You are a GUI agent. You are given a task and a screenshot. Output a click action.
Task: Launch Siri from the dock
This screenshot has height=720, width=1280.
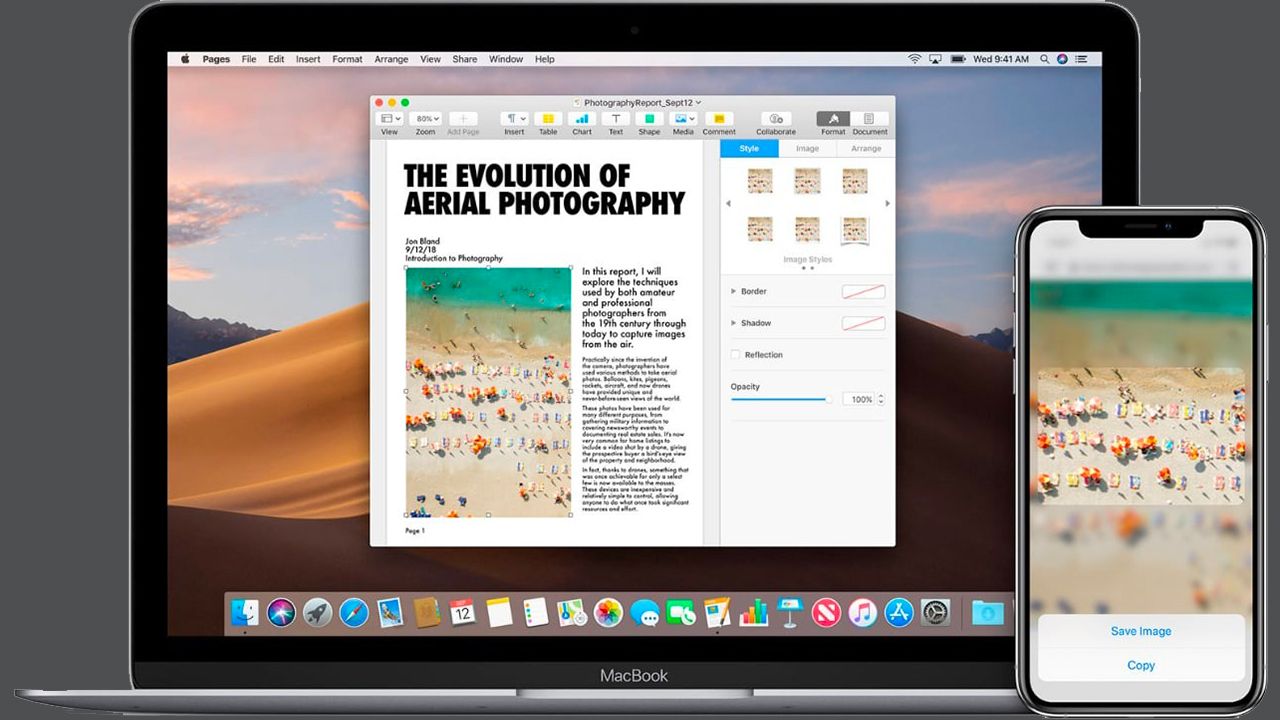pos(281,612)
